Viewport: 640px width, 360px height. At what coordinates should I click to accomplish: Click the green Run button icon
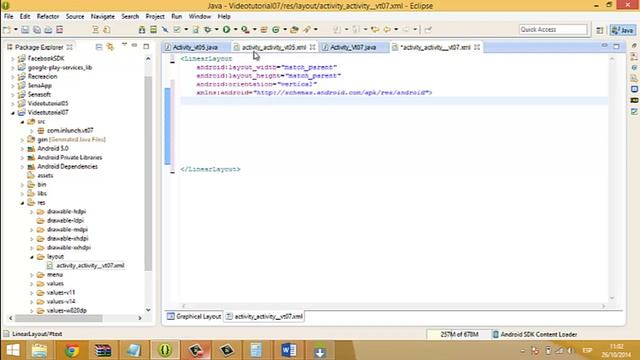coord(227,29)
